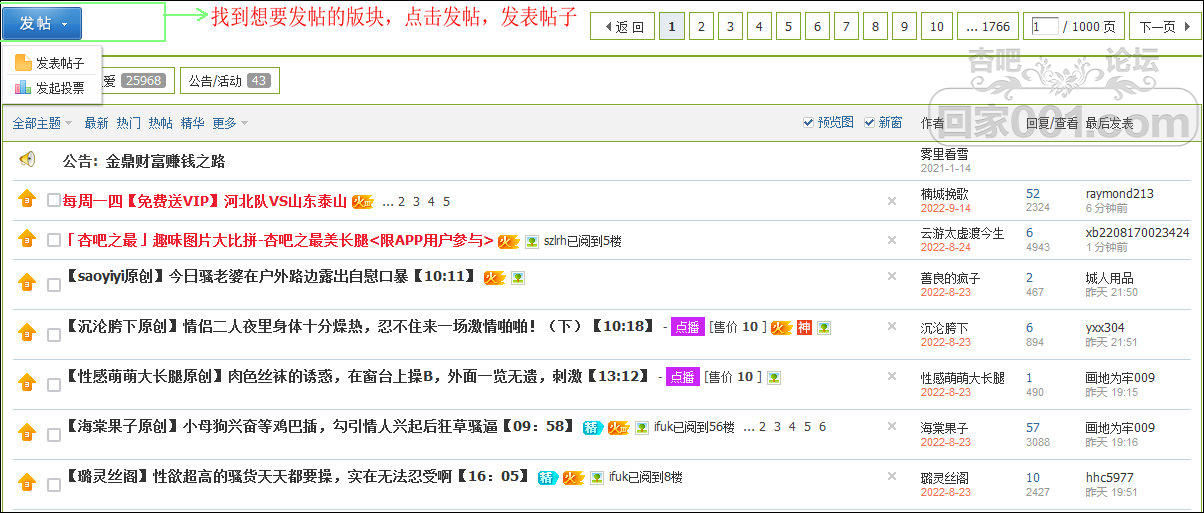The height and width of the screenshot is (513, 1204).
Task: Expand the 更多 filter menu
Action: pyautogui.click(x=229, y=123)
